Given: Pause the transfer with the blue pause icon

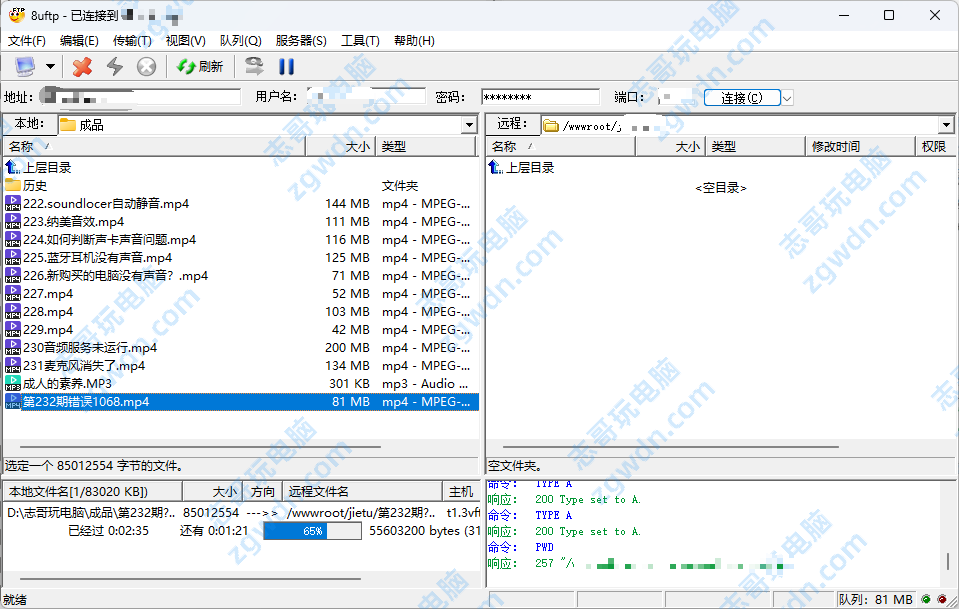Looking at the screenshot, I should pos(286,66).
